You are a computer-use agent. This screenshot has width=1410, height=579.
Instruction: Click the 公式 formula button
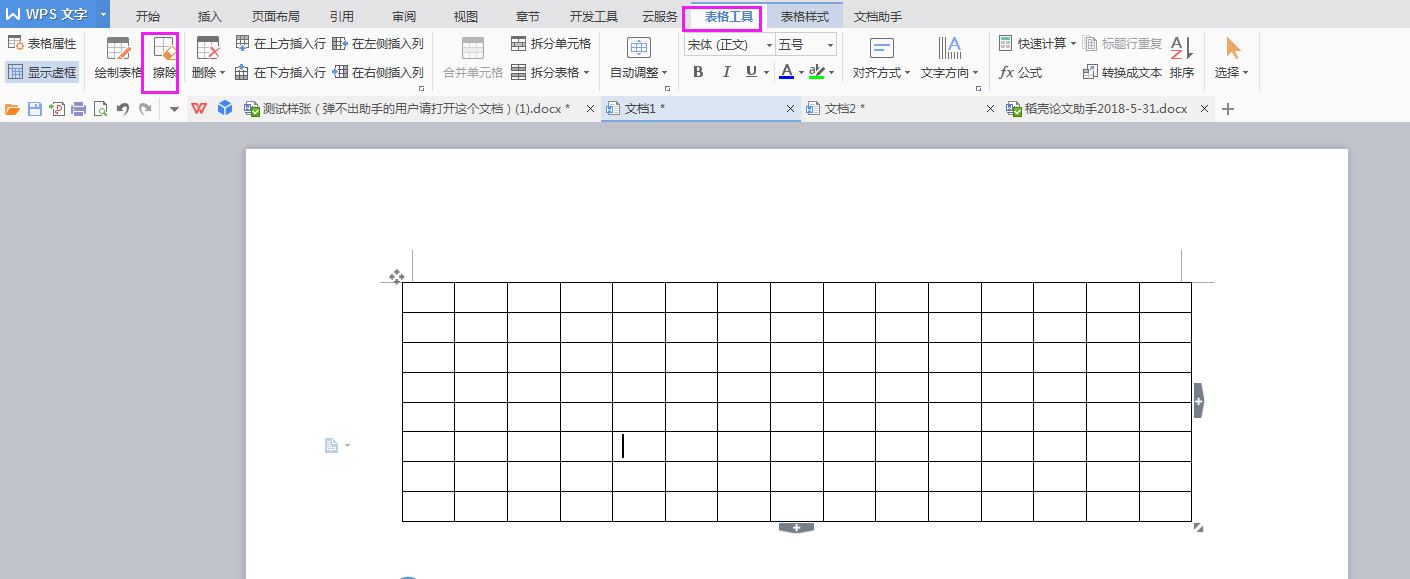pyautogui.click(x=1020, y=73)
